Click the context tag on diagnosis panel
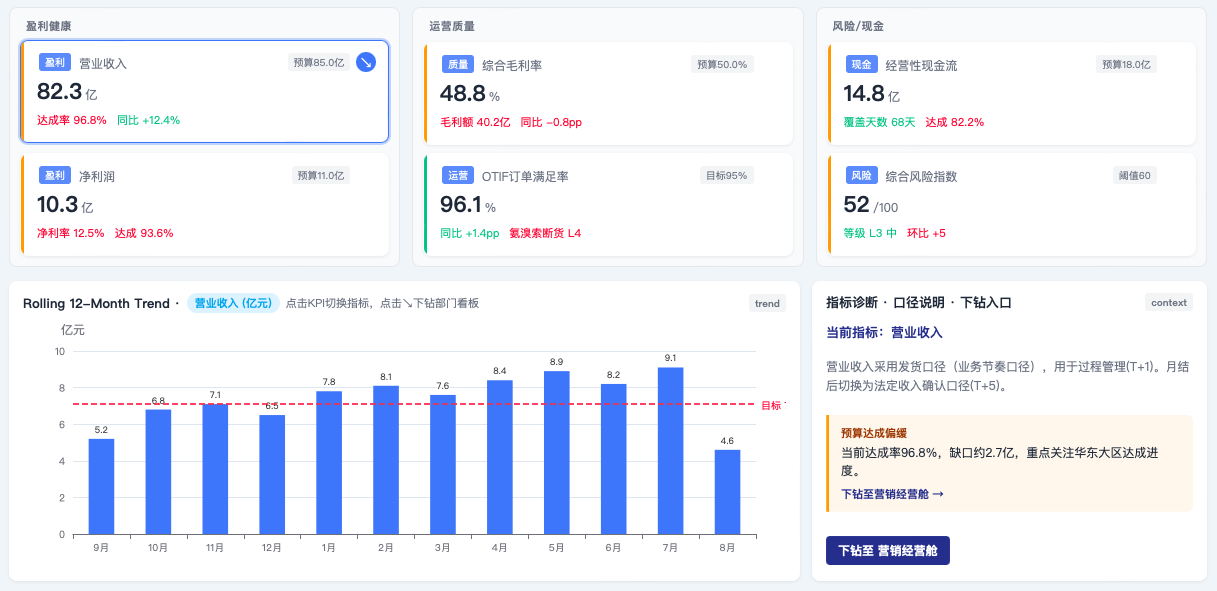Viewport: 1217px width, 591px height. pyautogui.click(x=1169, y=302)
